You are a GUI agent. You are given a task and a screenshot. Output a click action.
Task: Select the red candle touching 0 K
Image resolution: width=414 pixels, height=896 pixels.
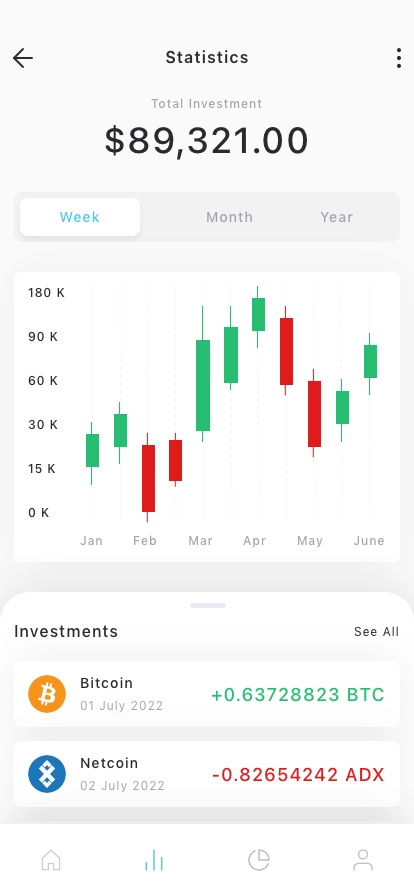[148, 478]
